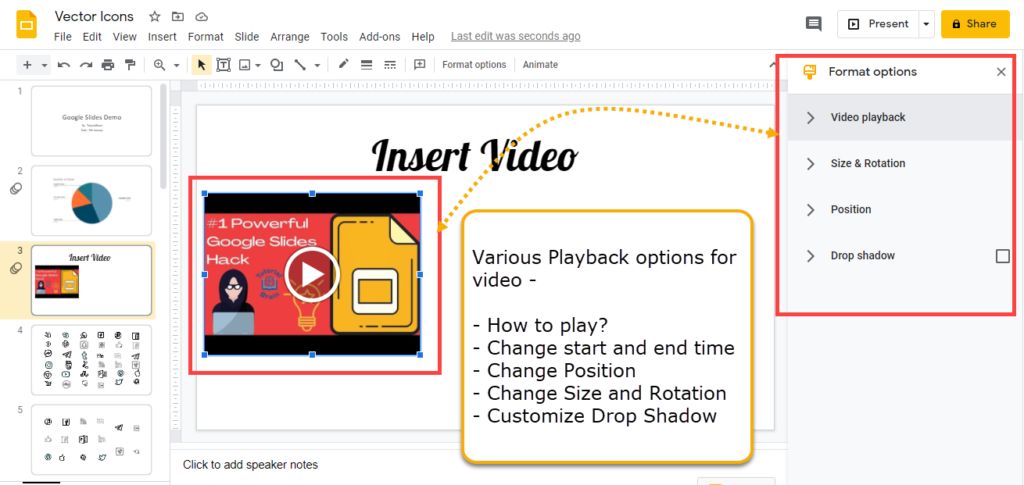Click the Move to folder icon

[178, 16]
